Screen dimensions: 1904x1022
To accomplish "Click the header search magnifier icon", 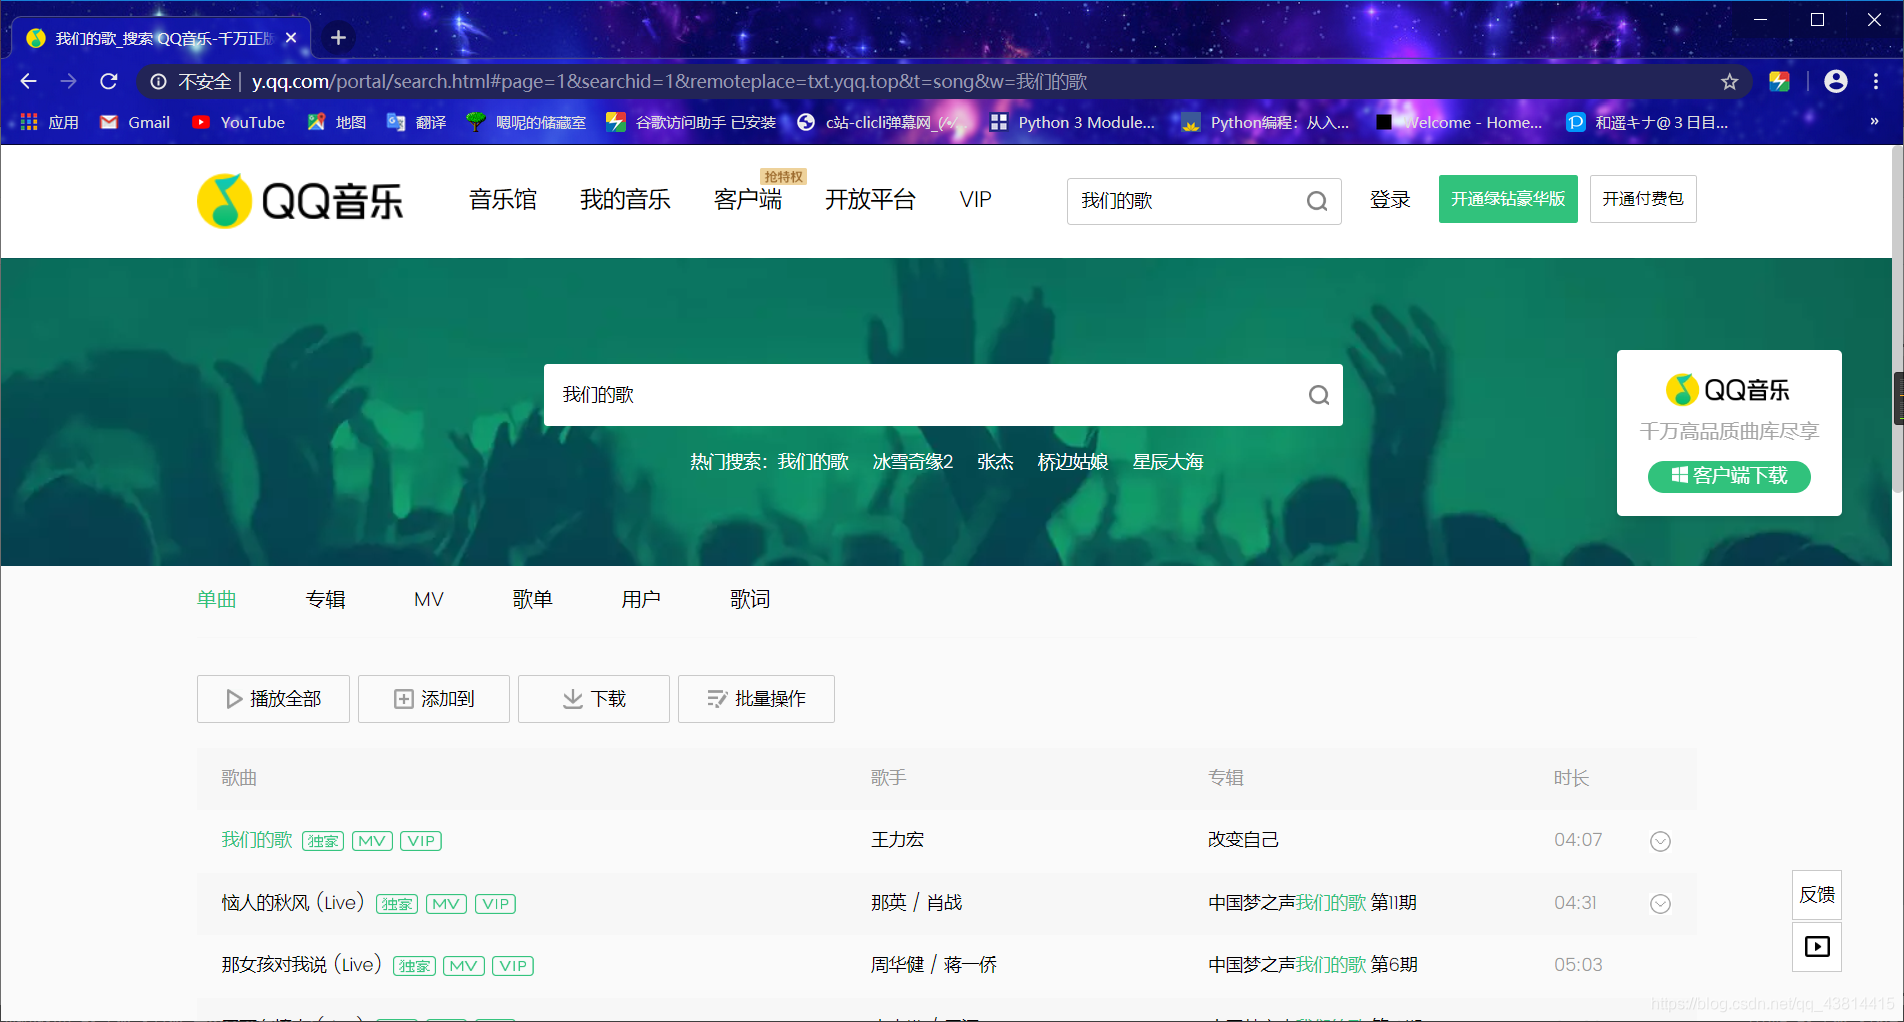I will click(x=1317, y=201).
